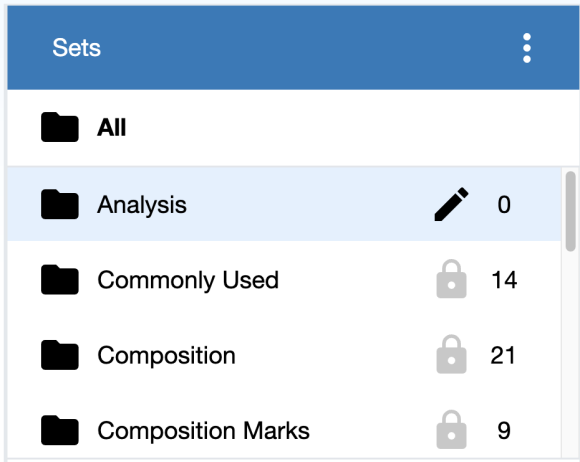Image resolution: width=580 pixels, height=462 pixels.
Task: Click the Composition folder icon
Action: [x=60, y=355]
